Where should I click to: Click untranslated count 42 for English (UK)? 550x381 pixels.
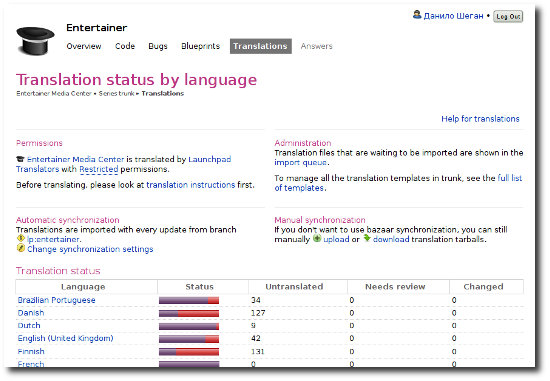coord(256,339)
